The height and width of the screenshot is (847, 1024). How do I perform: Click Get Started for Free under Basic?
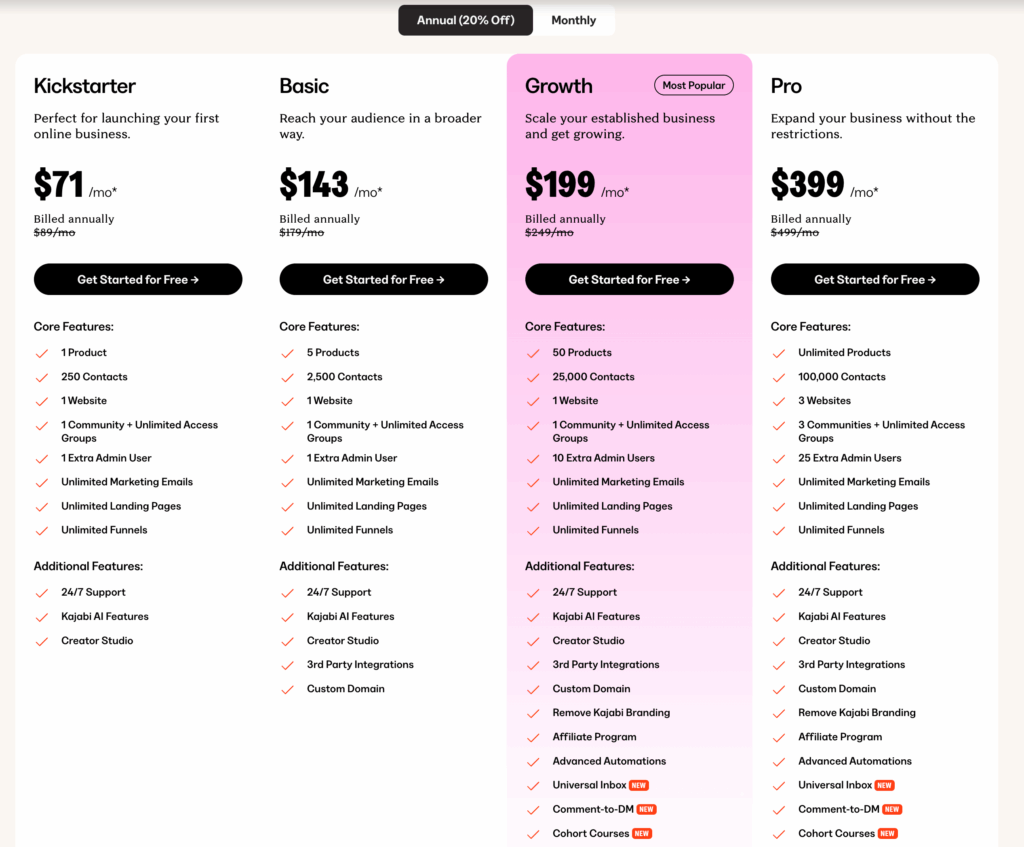[x=384, y=280]
